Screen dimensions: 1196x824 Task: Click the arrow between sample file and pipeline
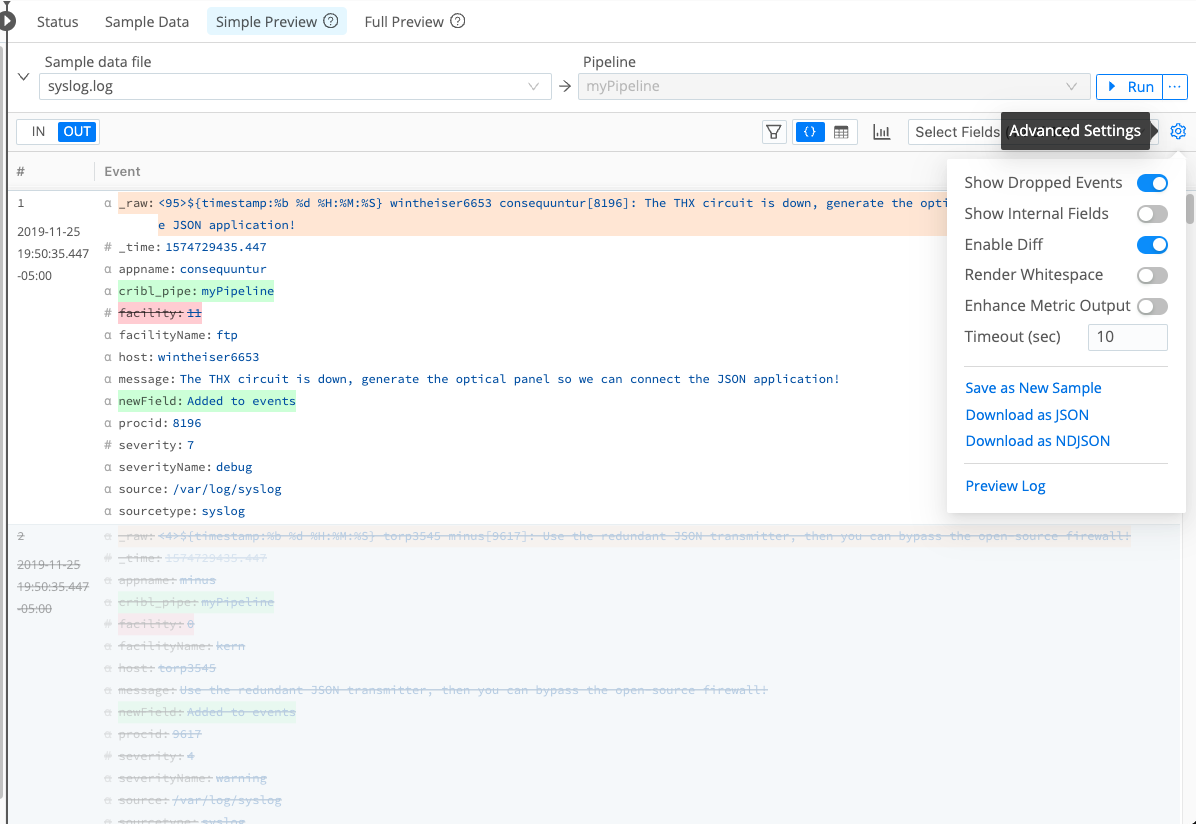point(564,86)
